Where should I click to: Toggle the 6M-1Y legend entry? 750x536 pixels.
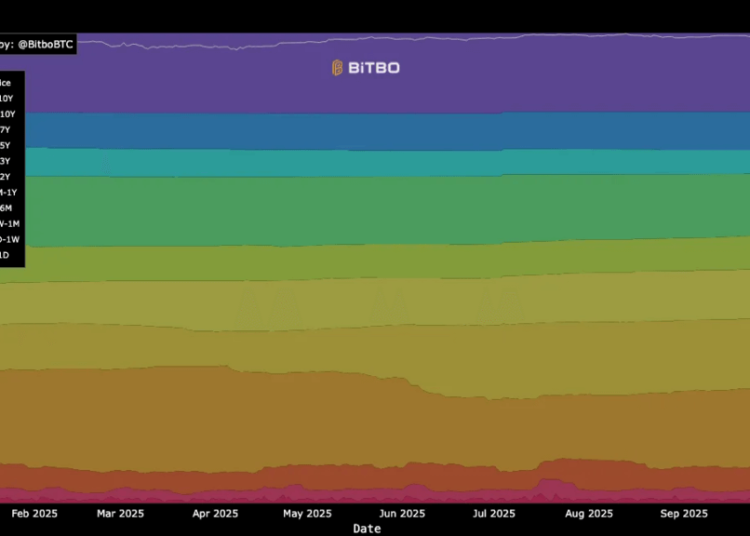8,192
